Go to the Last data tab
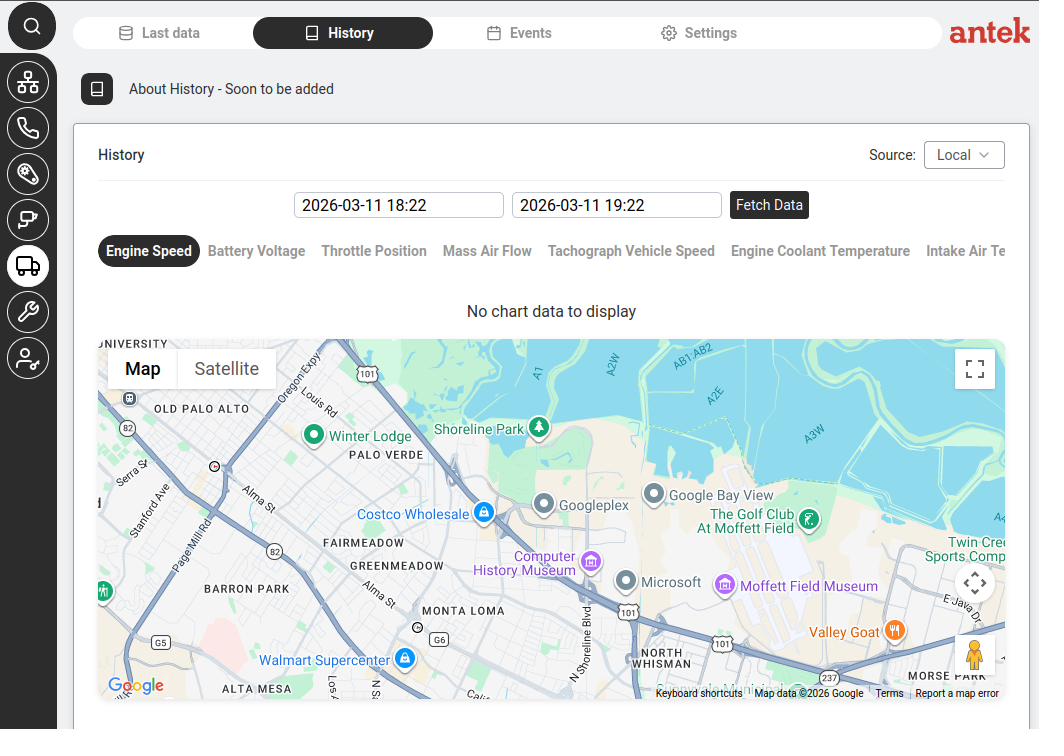Image resolution: width=1064 pixels, height=756 pixels. pos(159,33)
